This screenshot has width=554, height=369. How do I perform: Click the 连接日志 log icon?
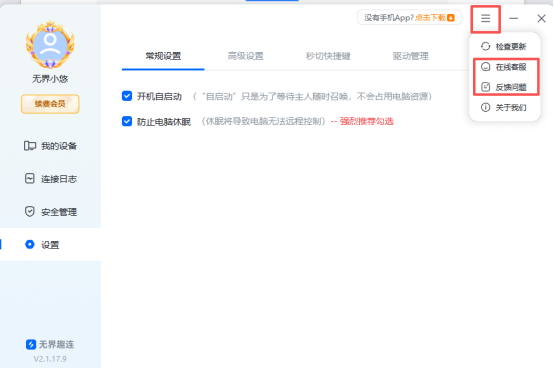coord(30,178)
